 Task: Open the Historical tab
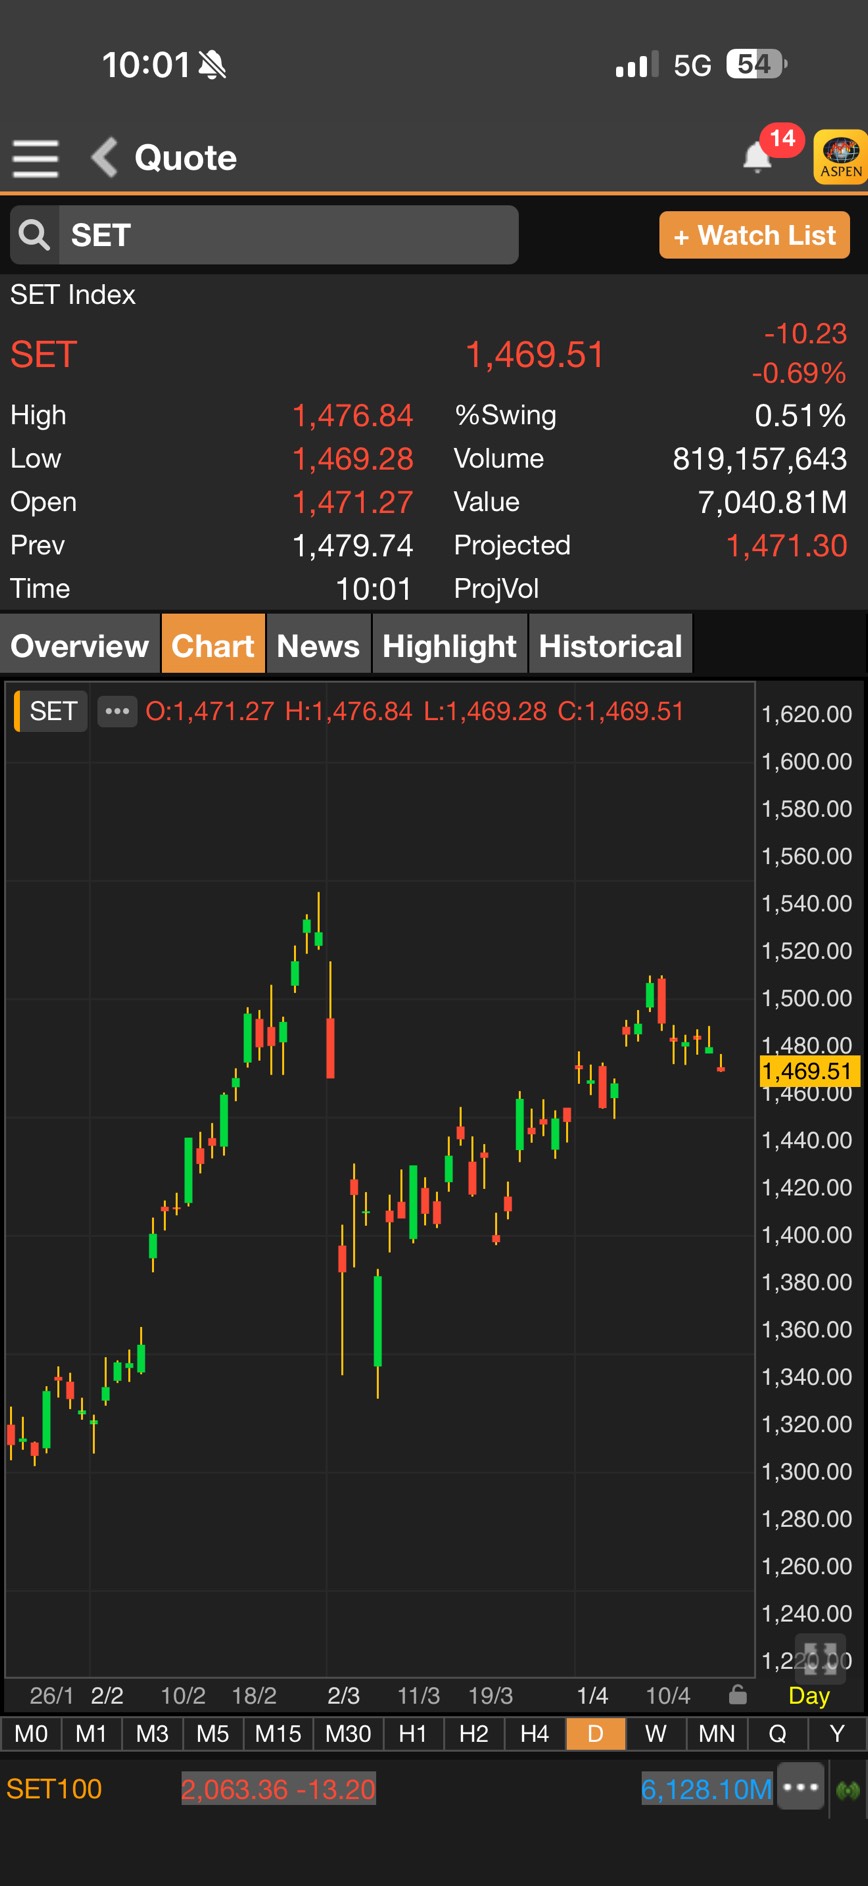coord(610,646)
